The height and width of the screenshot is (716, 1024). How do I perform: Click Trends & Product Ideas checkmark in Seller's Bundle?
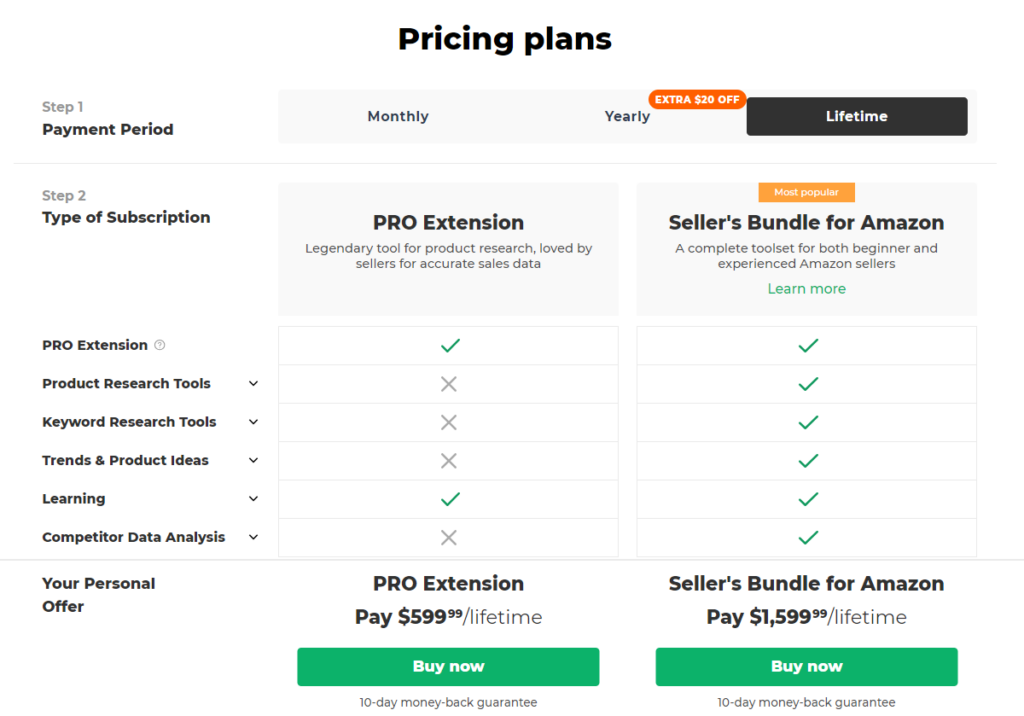[808, 461]
